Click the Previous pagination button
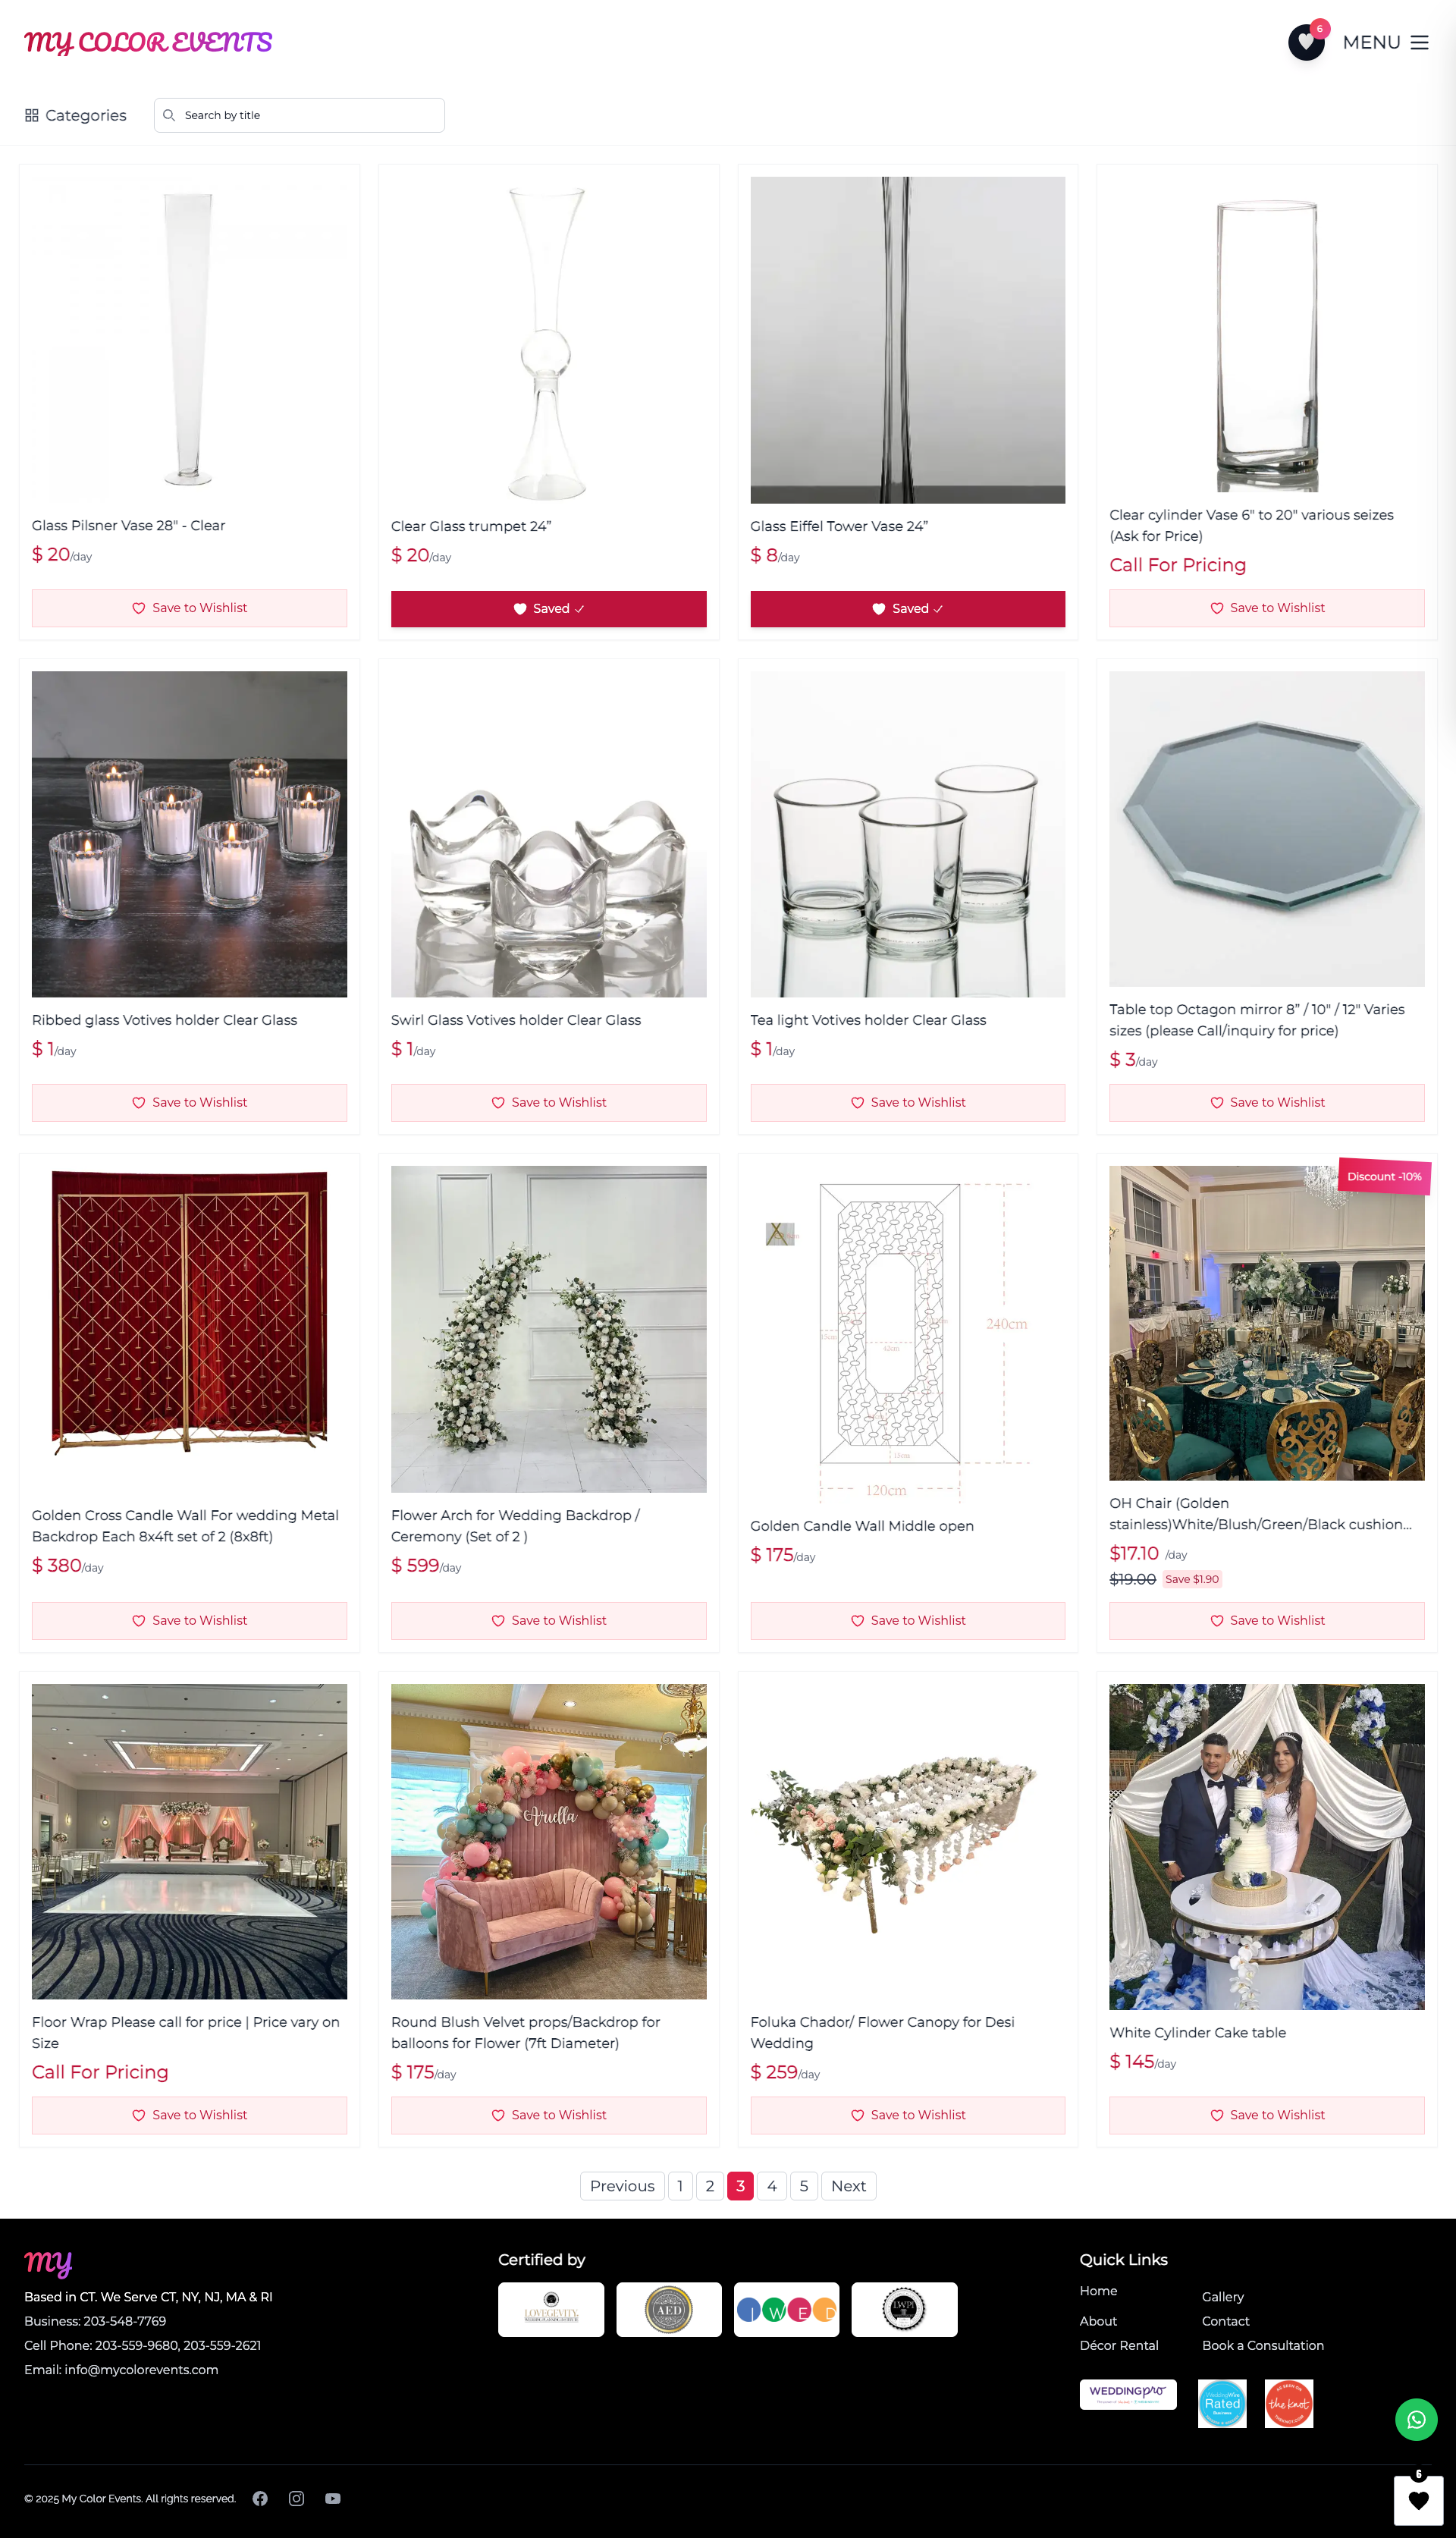 [622, 2185]
